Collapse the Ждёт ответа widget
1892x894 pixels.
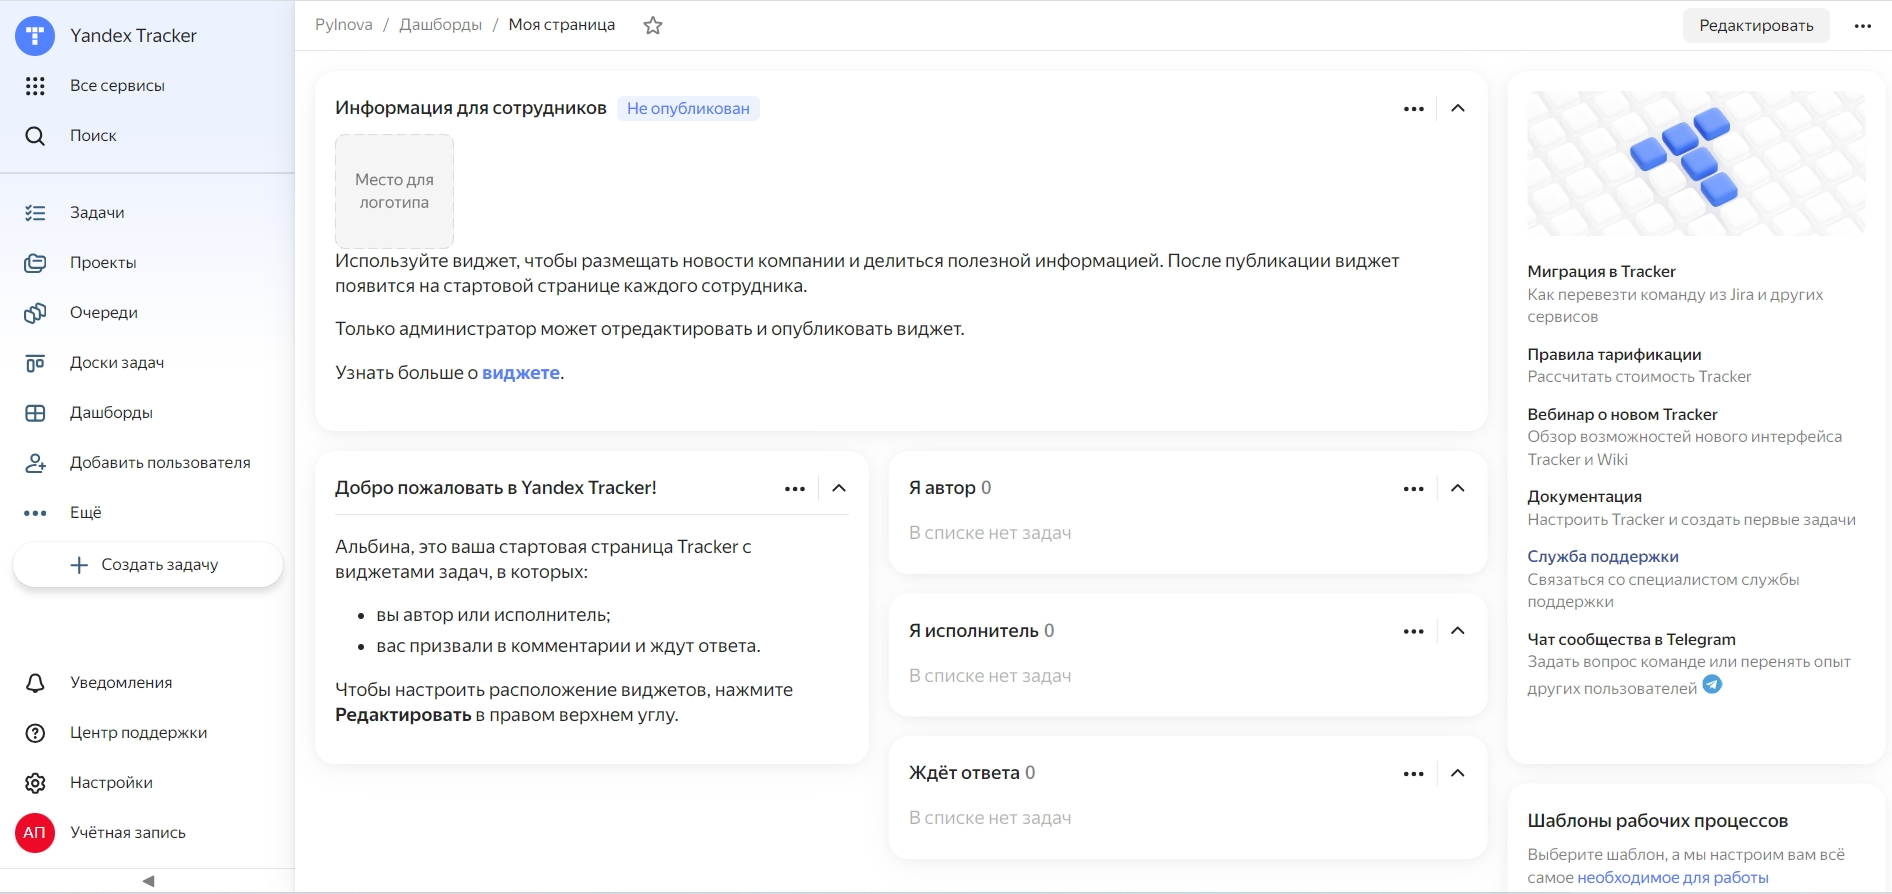coord(1458,774)
